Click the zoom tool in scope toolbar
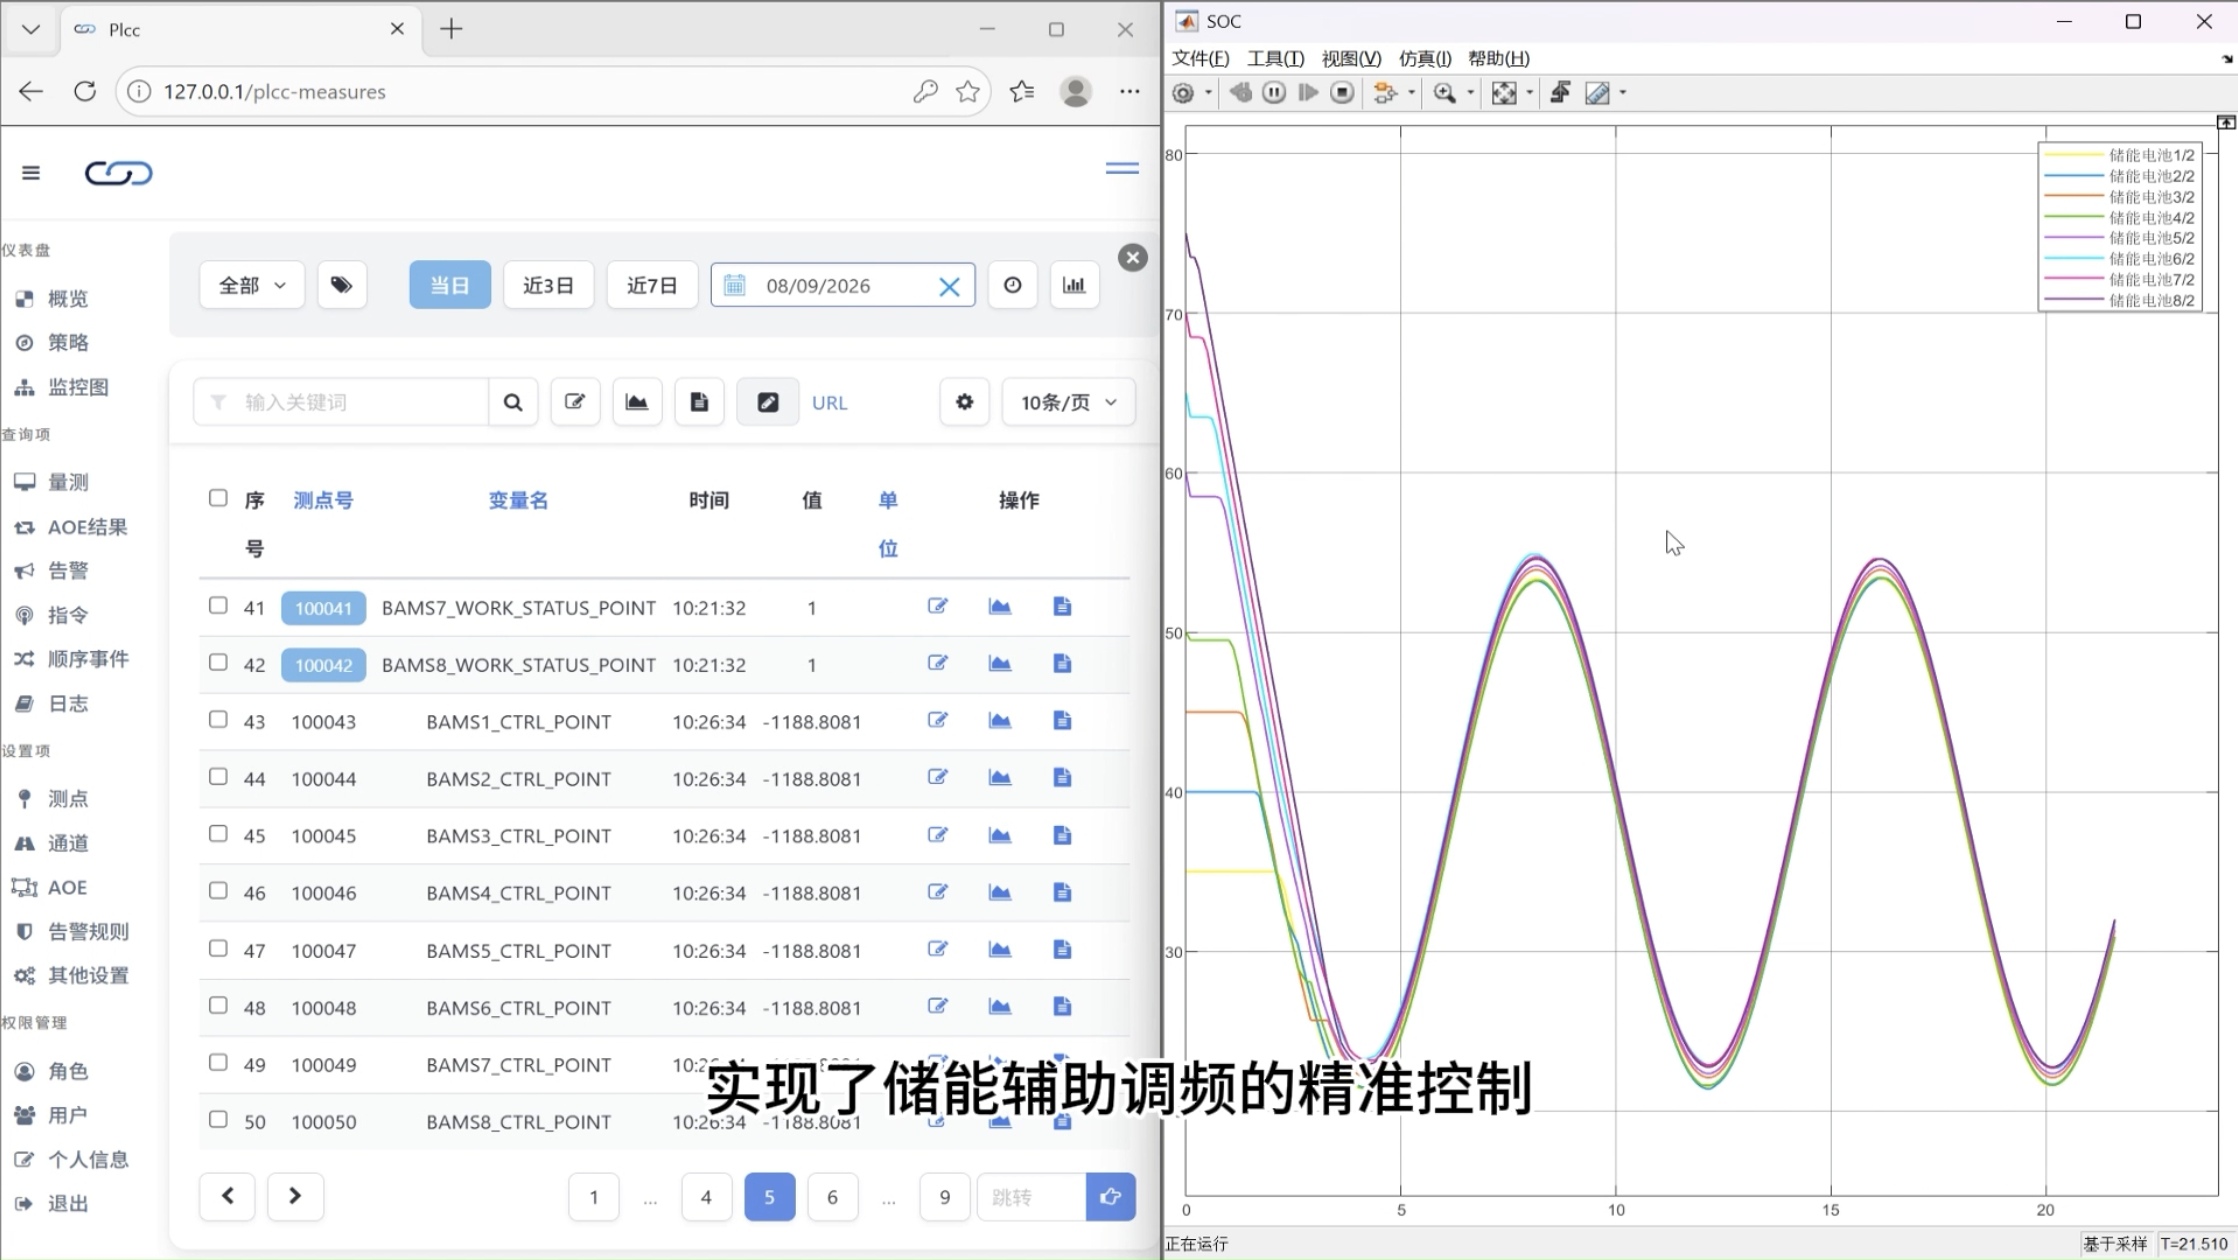Viewport: 2238px width, 1260px height. 1444,93
